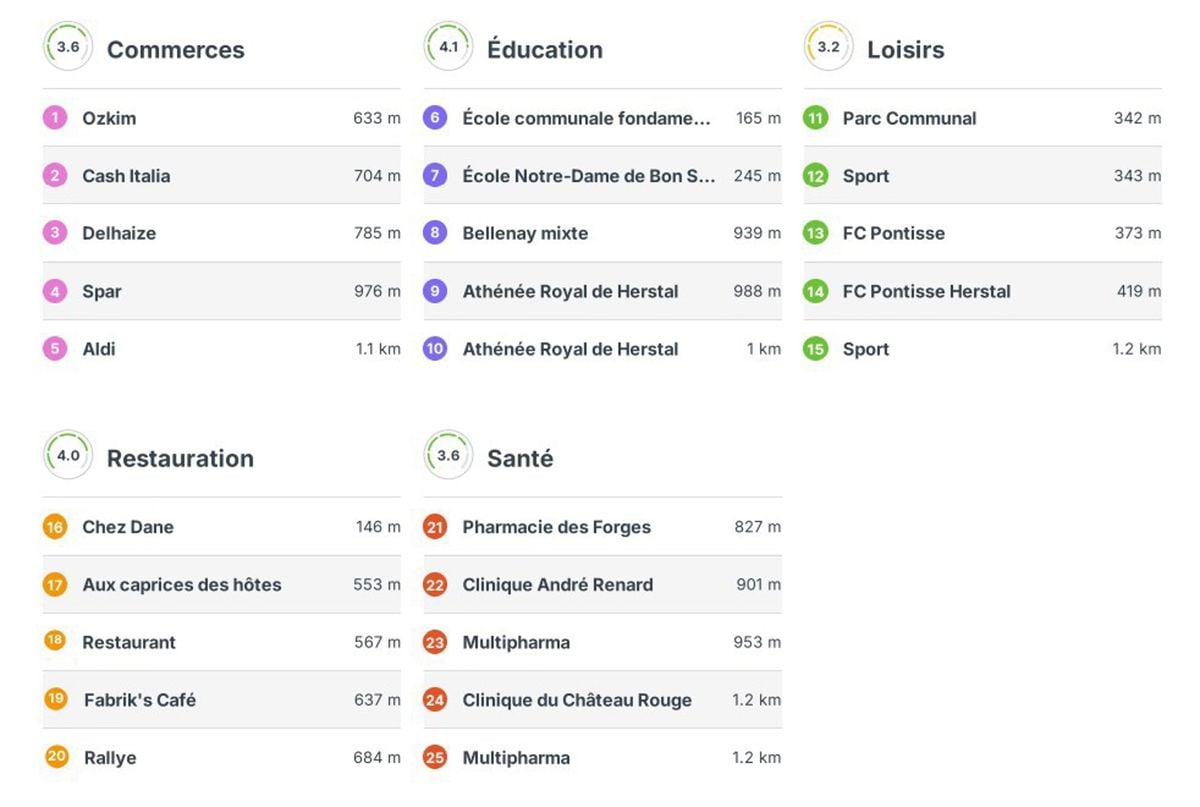The height and width of the screenshot is (807, 1200).
Task: Select the 953 m distance for Multipharma
Action: click(x=757, y=642)
